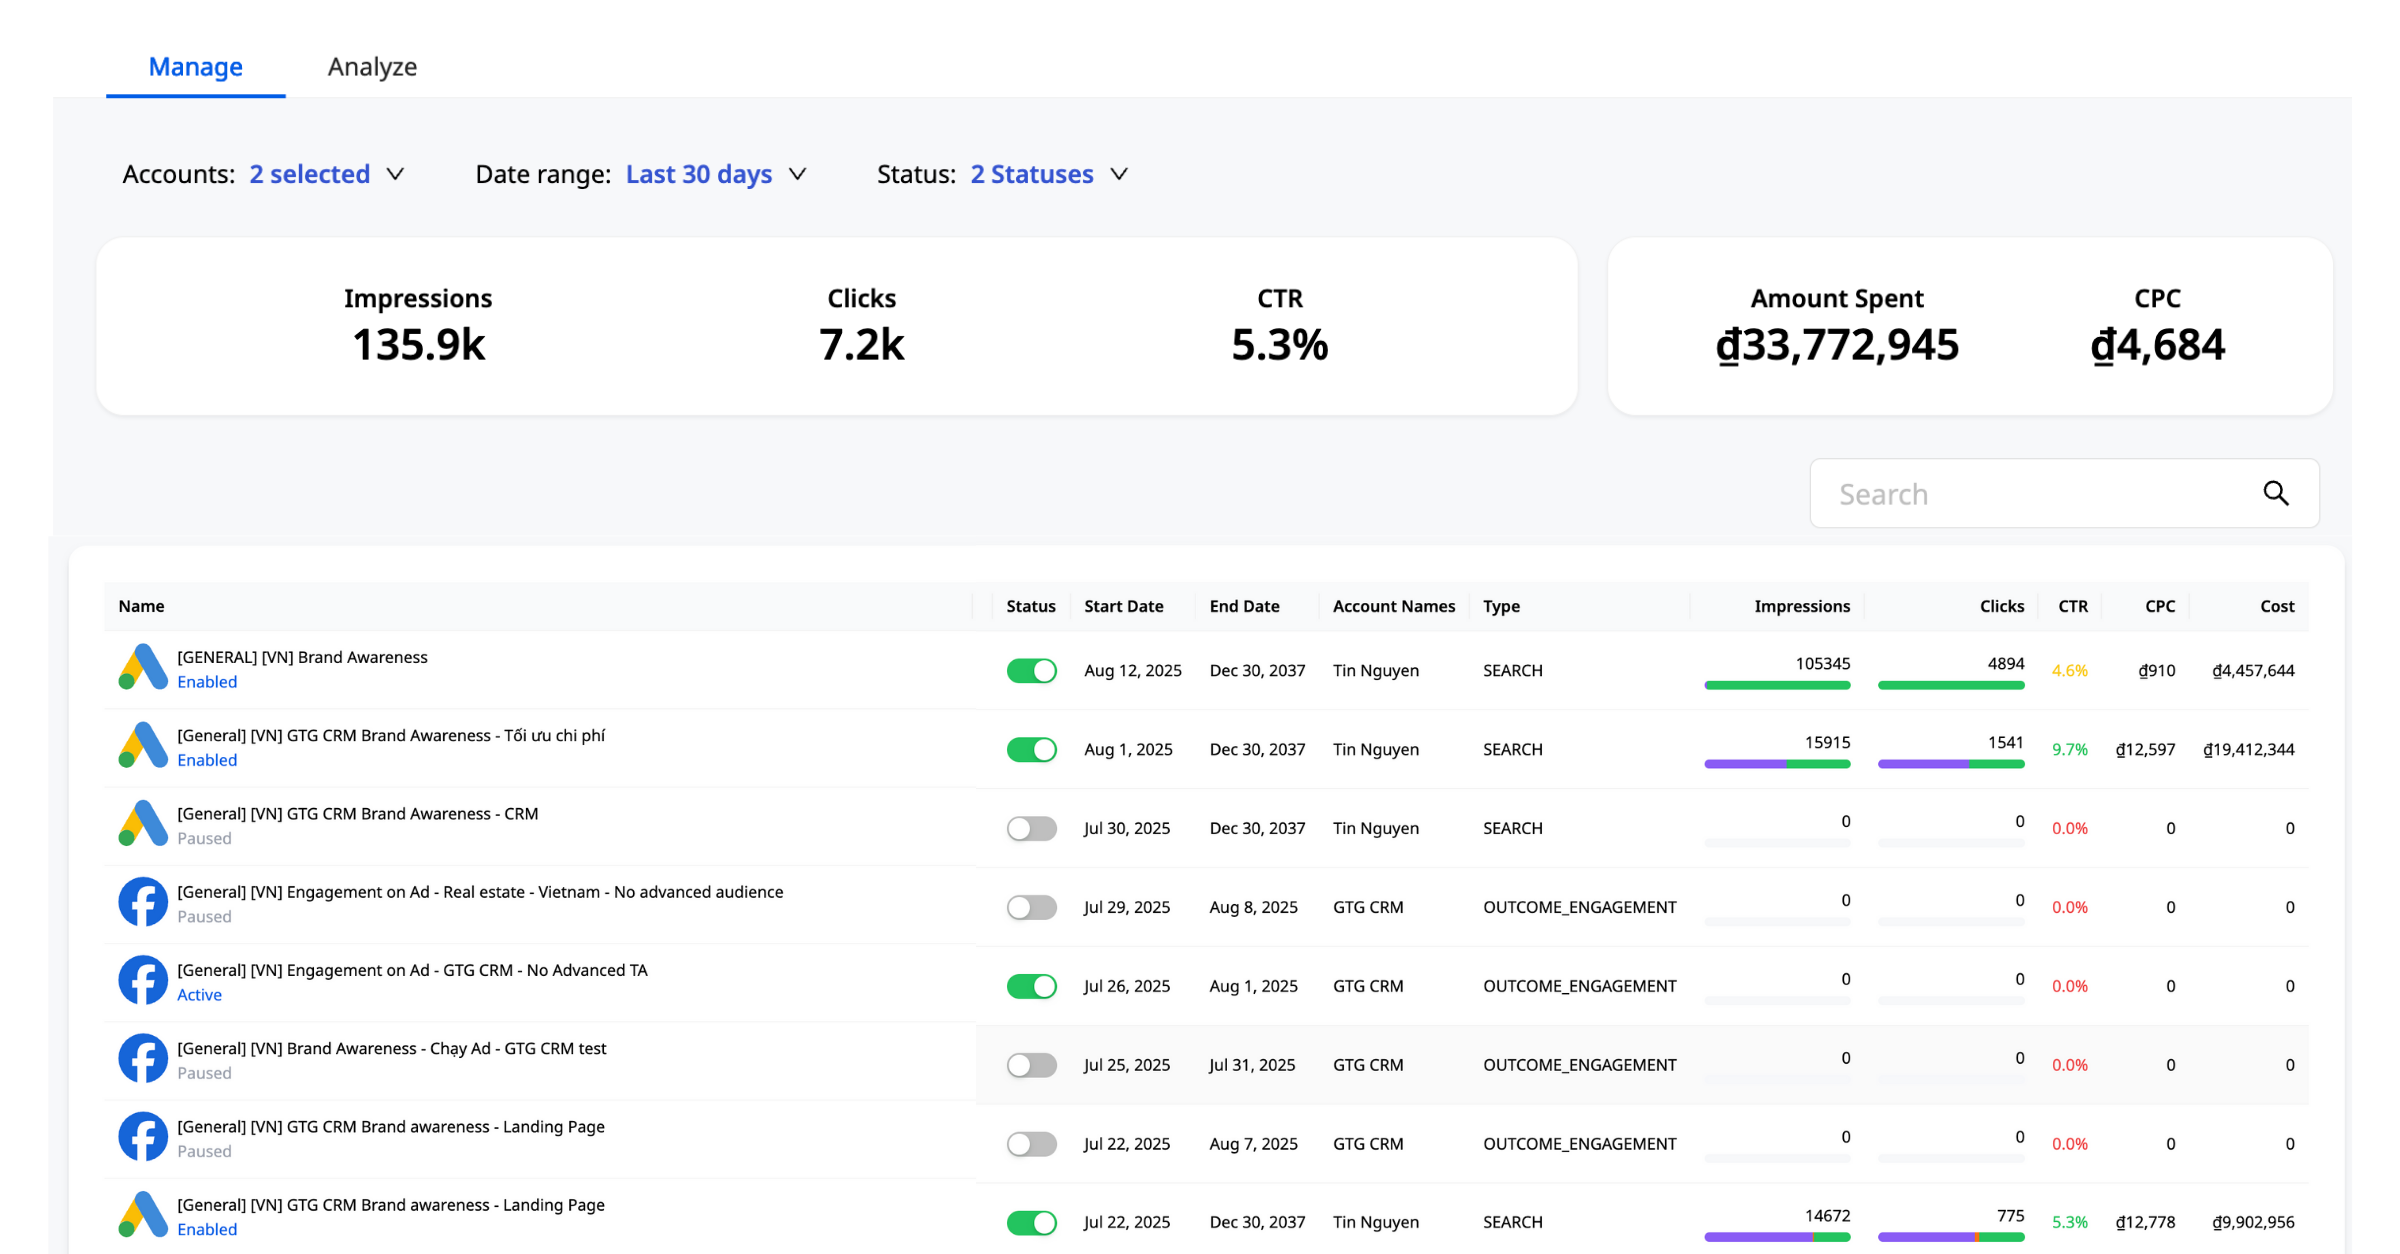
Task: Click Facebook icon for Real estate Vietnam campaign
Action: (143, 902)
